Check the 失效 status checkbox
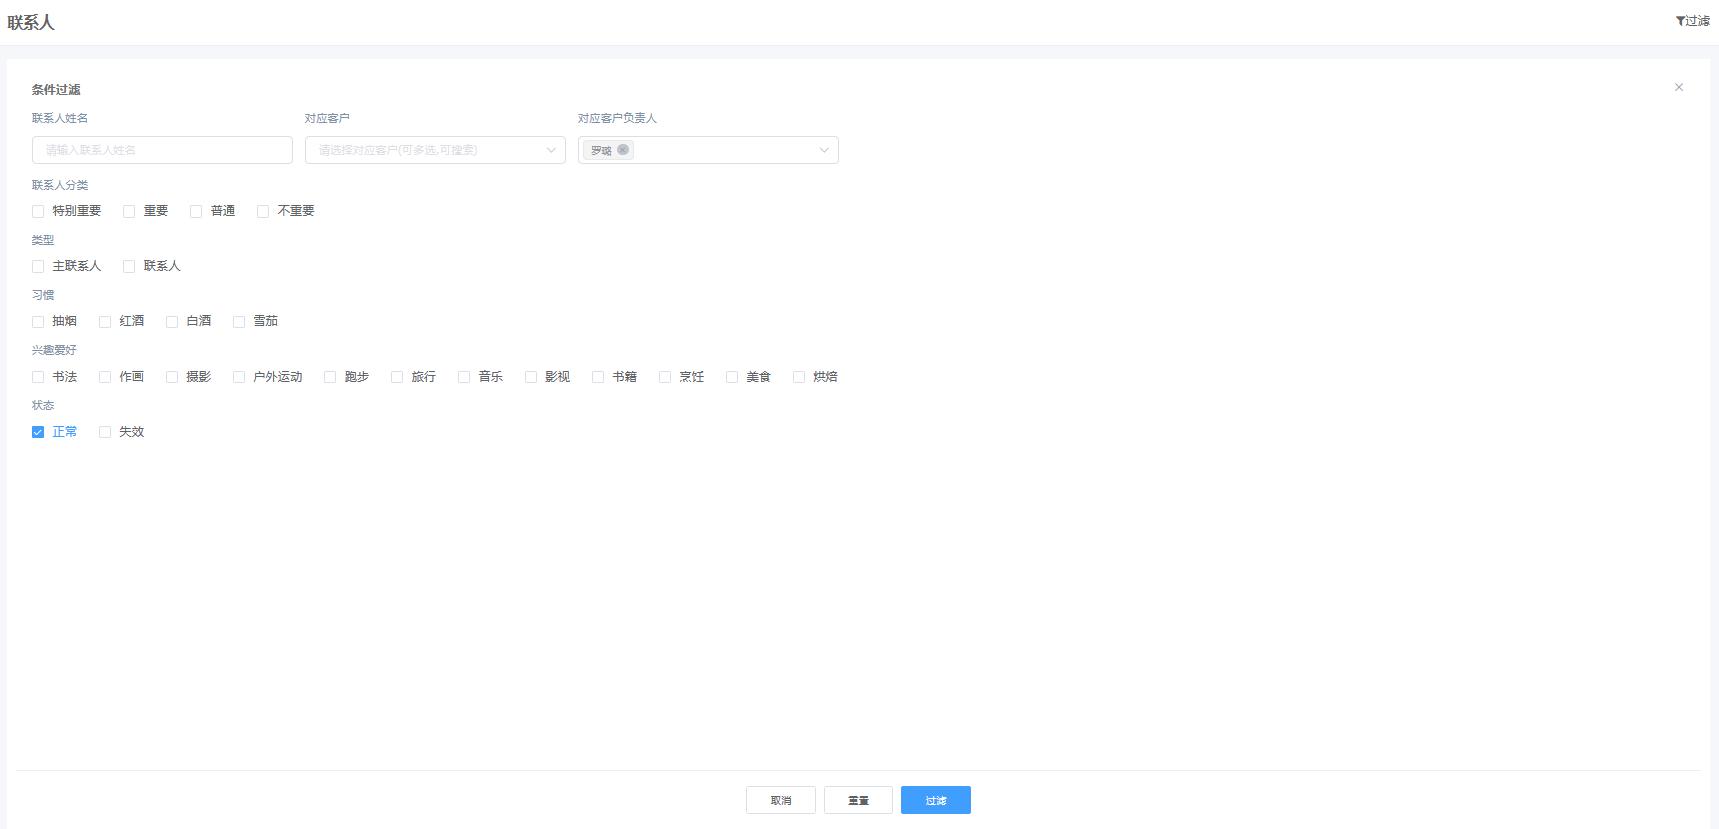The image size is (1719, 829). coord(105,432)
